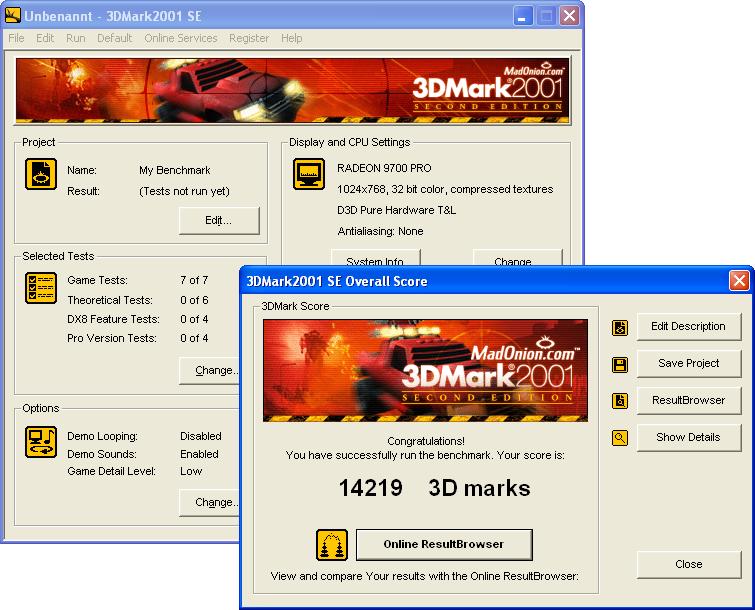Open the File menu
This screenshot has width=755, height=610.
[x=16, y=38]
